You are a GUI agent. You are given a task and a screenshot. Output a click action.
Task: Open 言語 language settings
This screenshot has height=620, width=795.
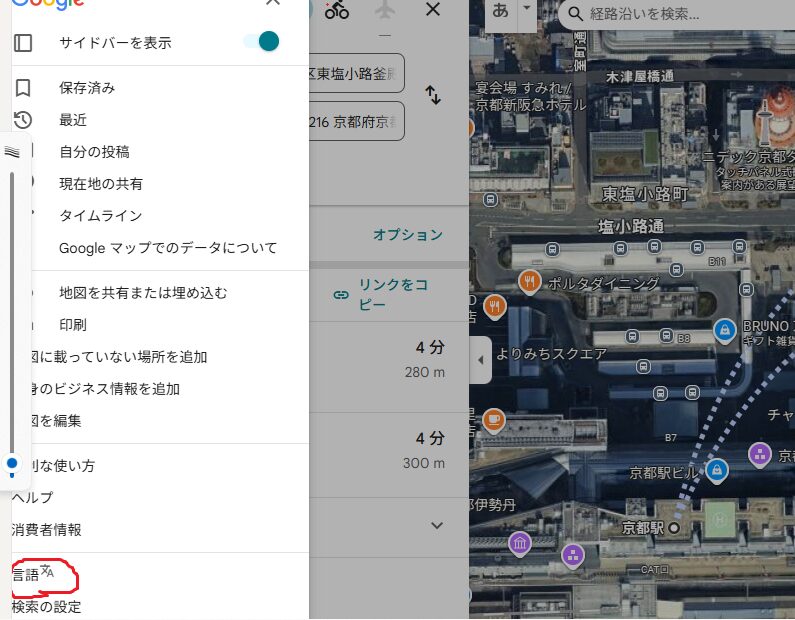[x=25, y=574]
